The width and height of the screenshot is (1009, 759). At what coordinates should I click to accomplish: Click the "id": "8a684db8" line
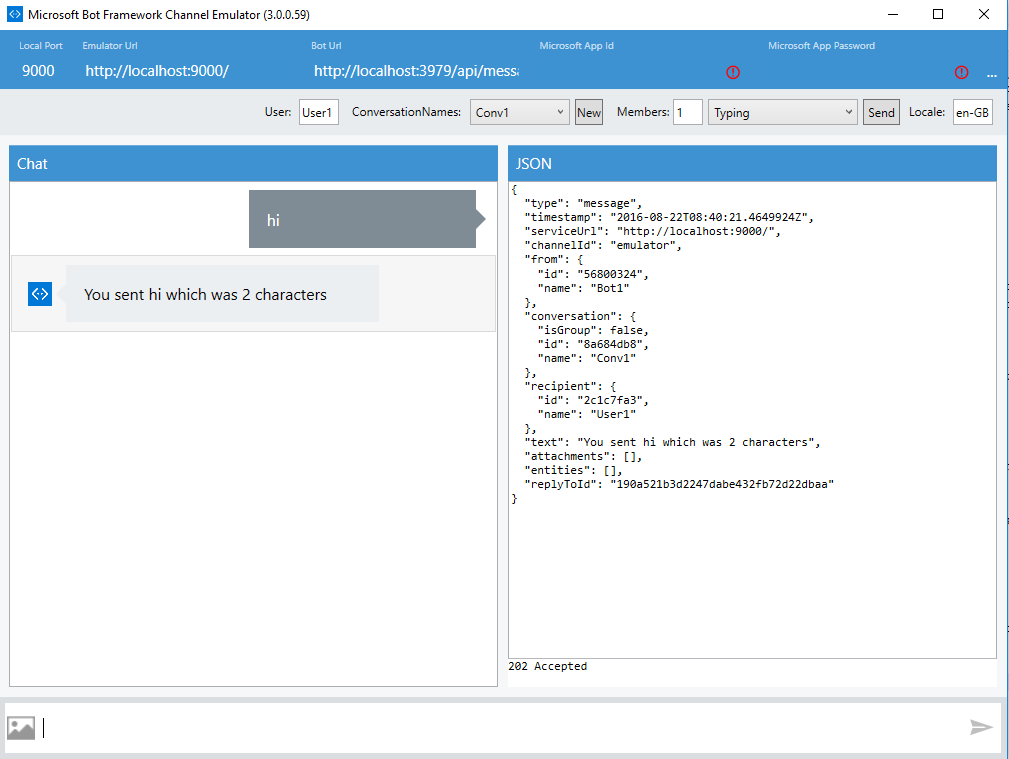pyautogui.click(x=593, y=344)
